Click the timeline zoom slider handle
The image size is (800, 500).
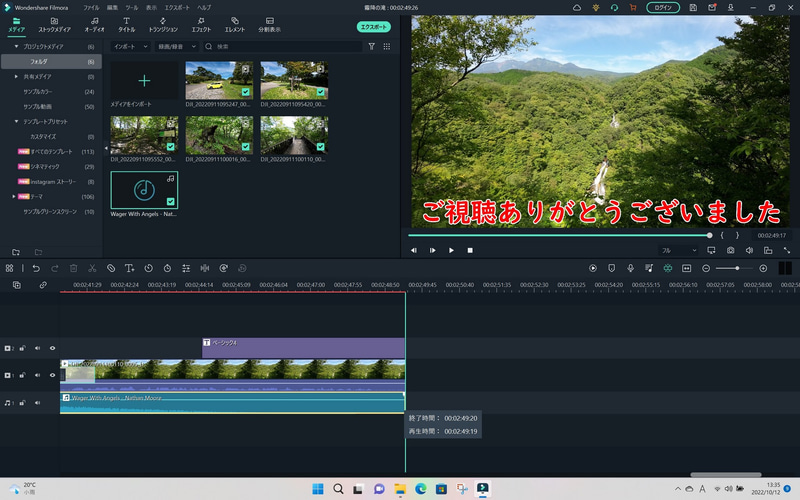737,268
